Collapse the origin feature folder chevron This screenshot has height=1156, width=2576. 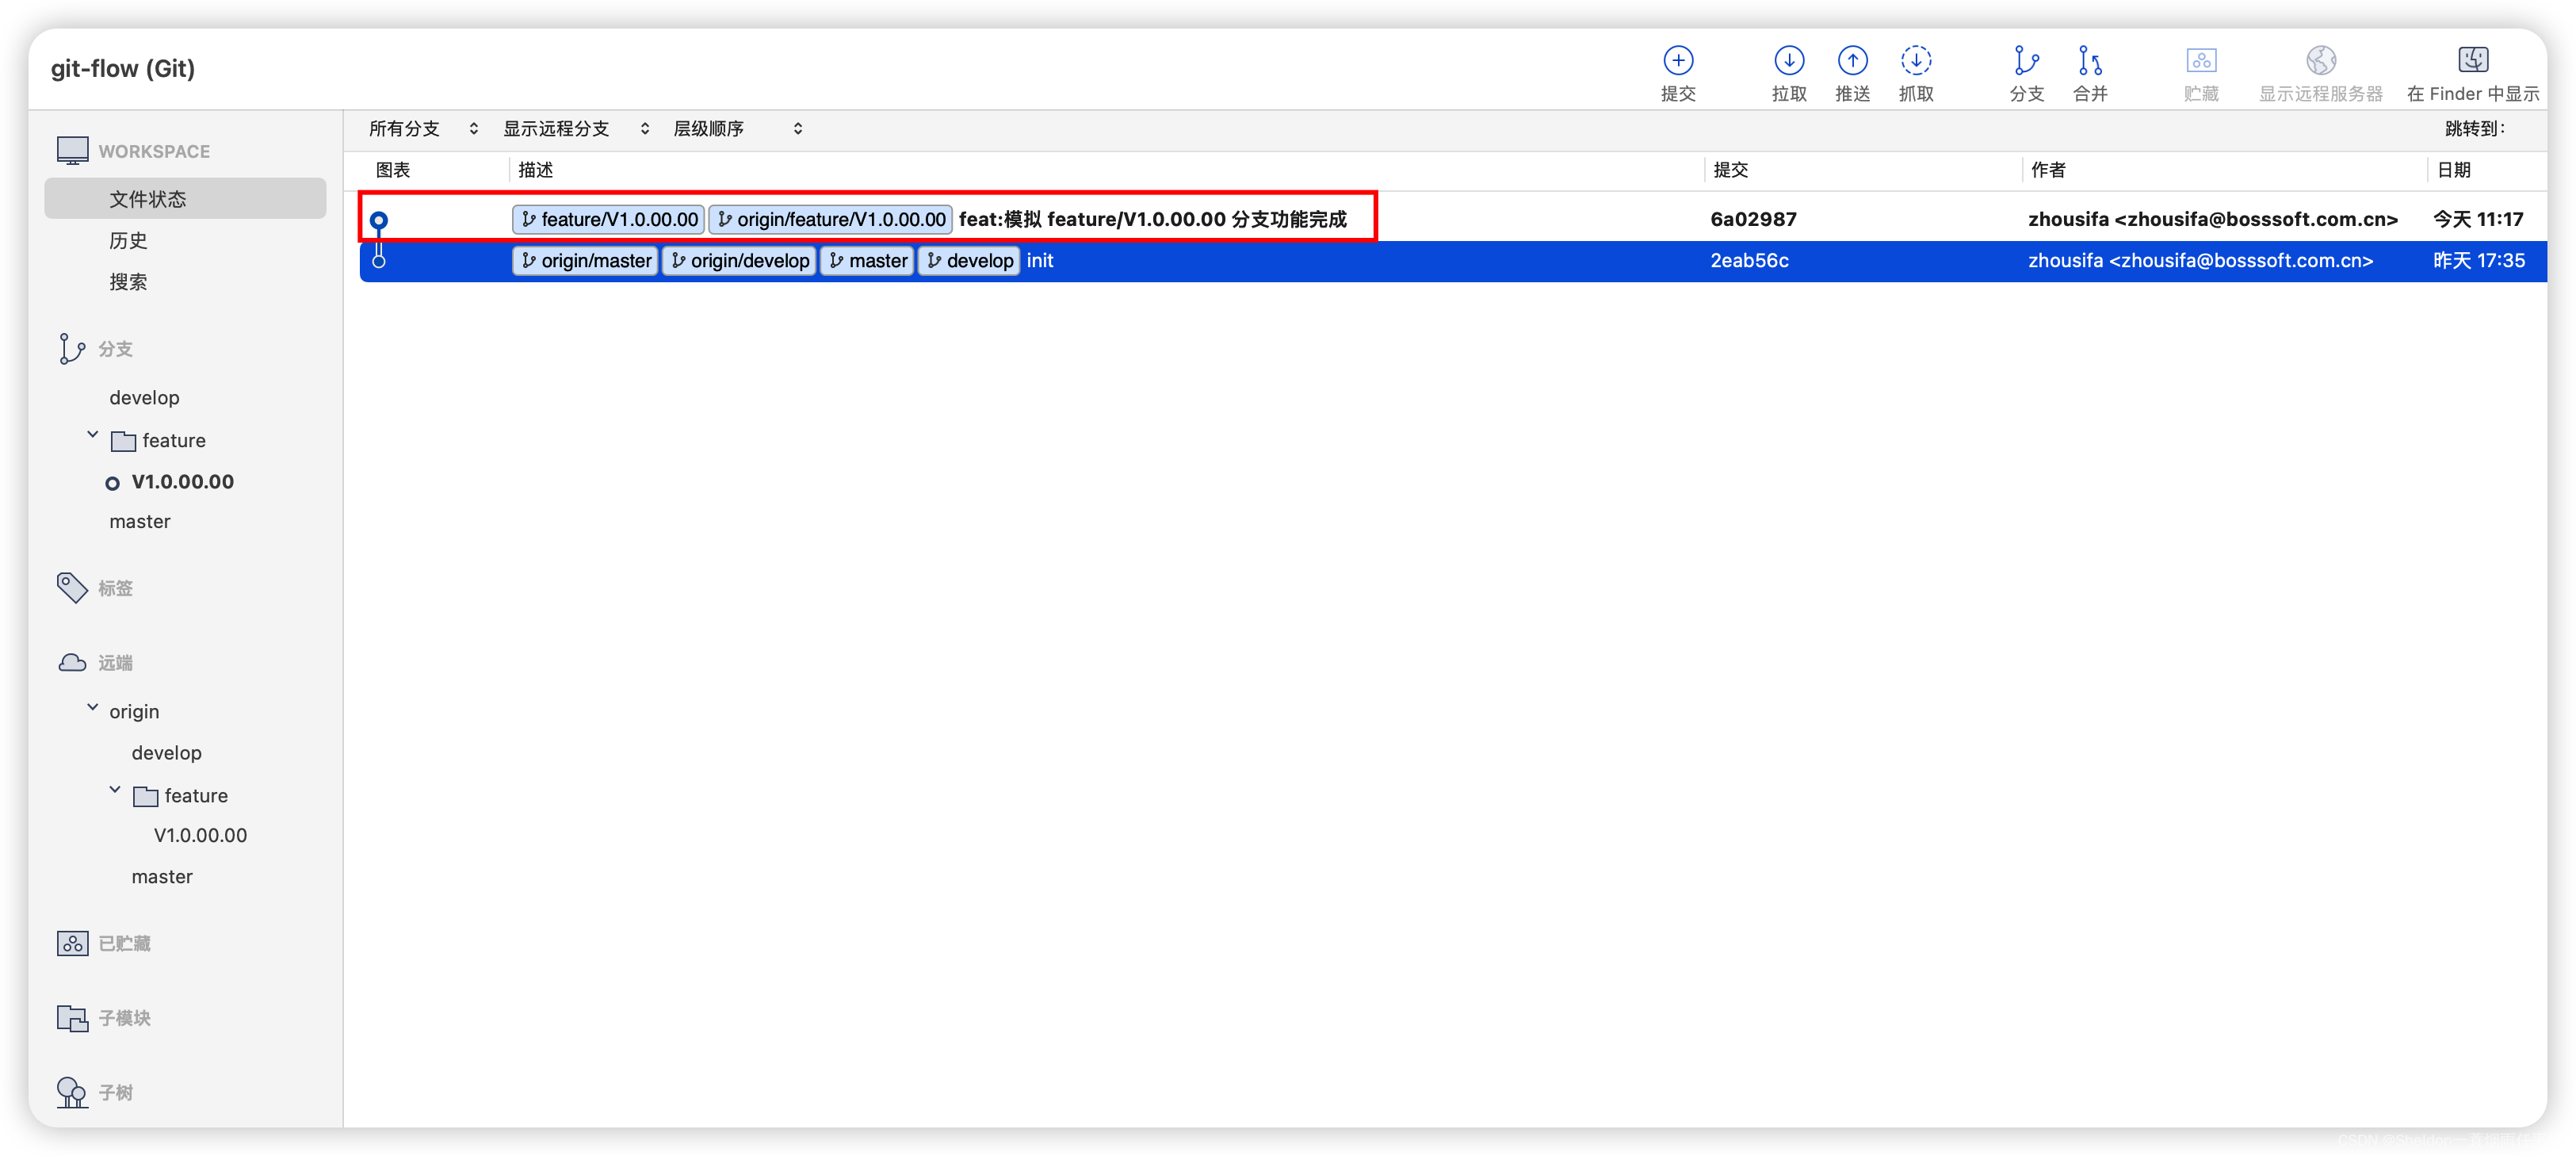115,791
